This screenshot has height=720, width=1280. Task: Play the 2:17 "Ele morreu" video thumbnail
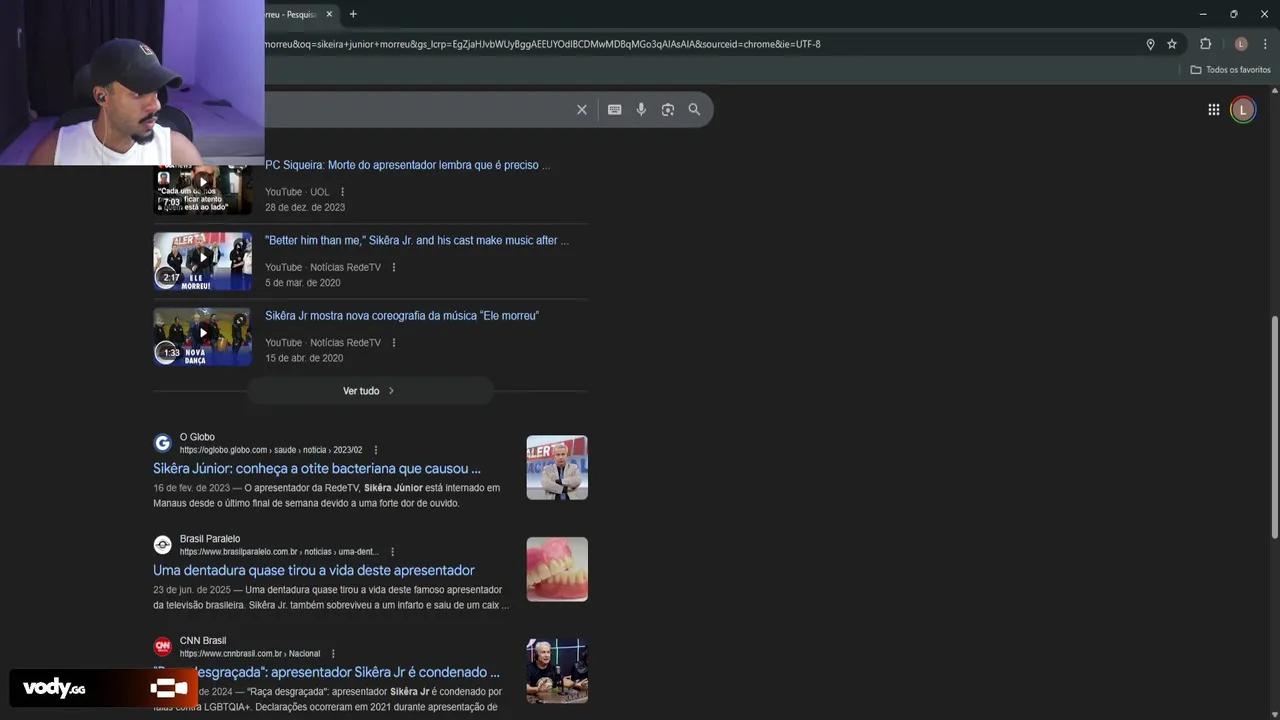(x=203, y=261)
